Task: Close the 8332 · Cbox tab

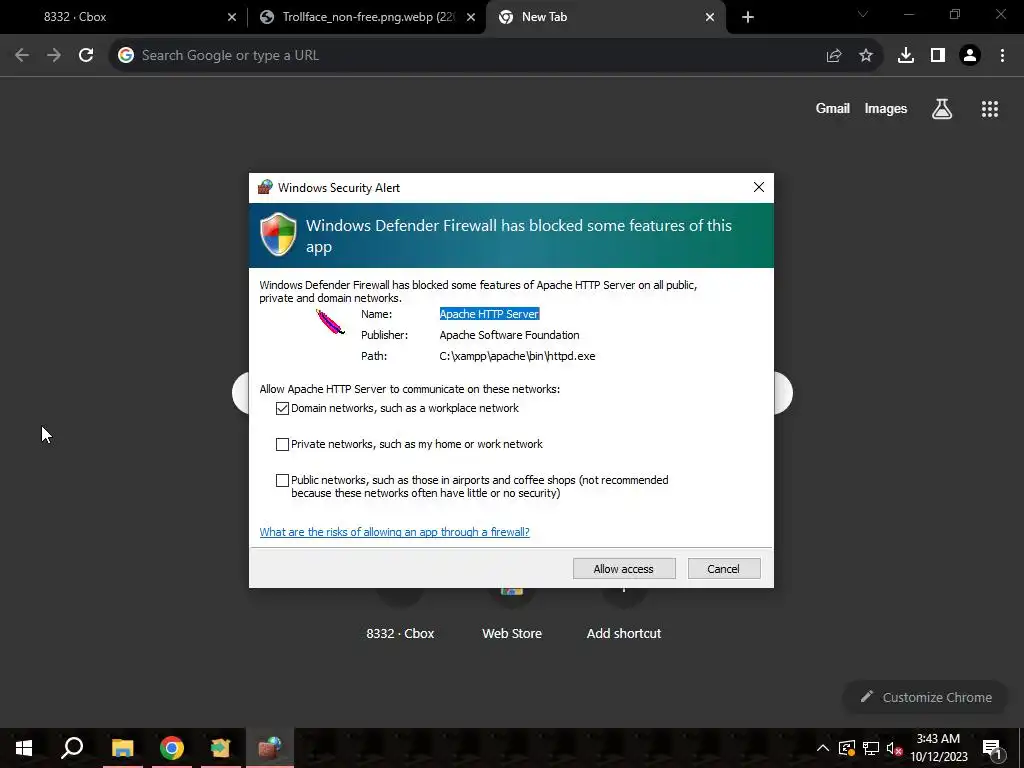Action: pos(232,18)
